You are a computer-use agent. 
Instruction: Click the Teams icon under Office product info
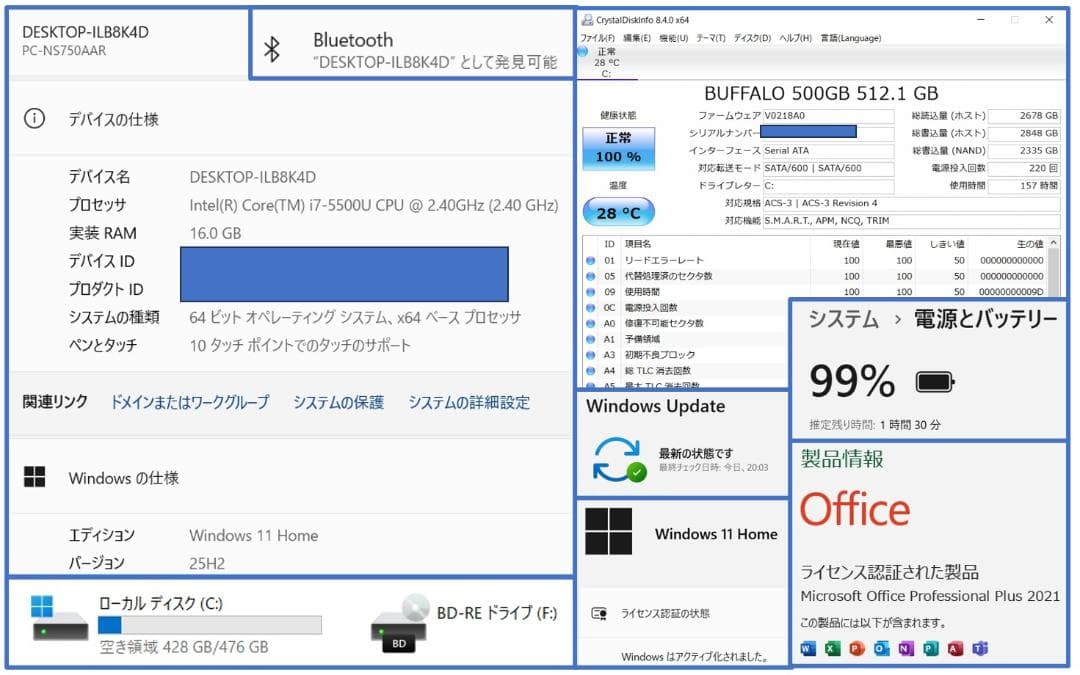pyautogui.click(x=980, y=650)
